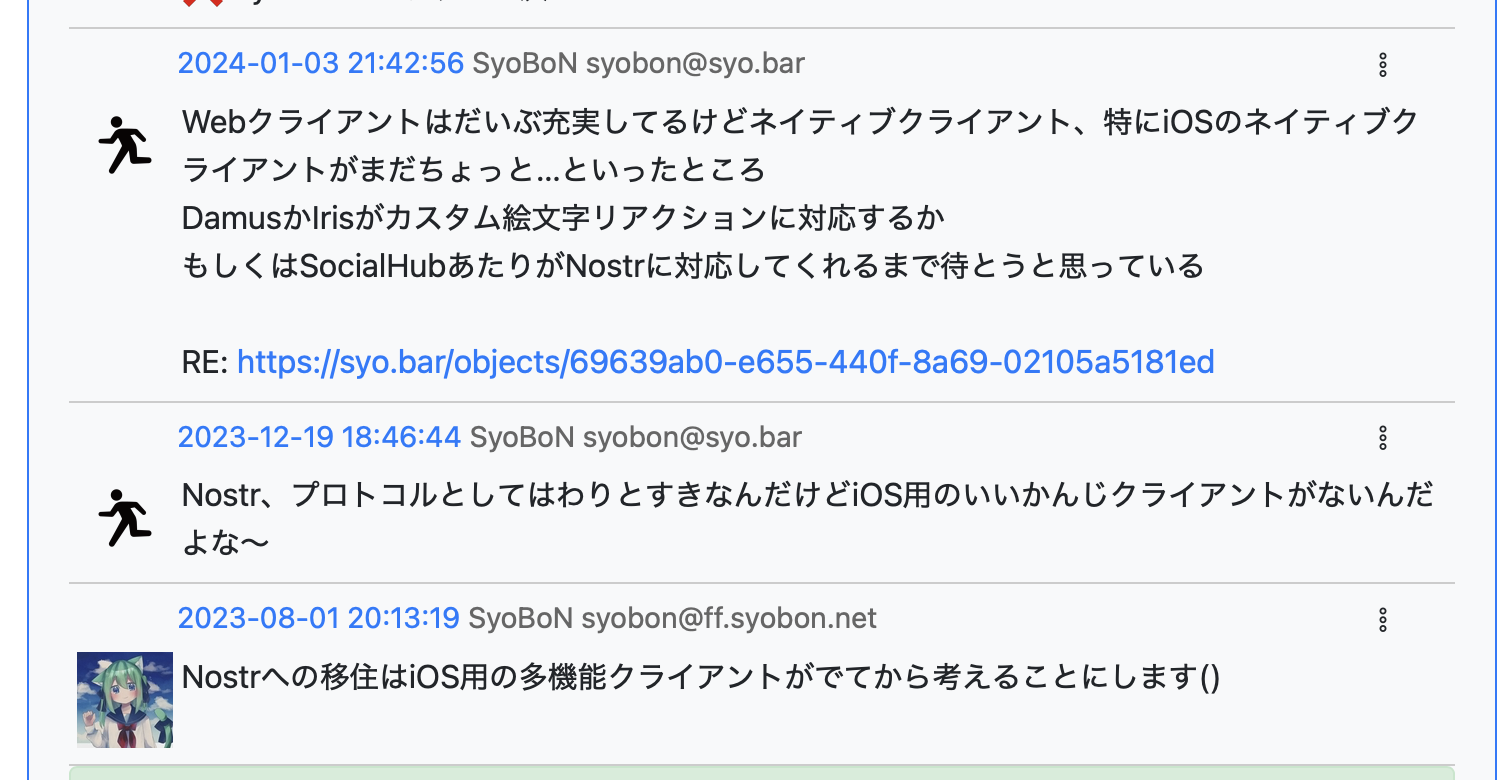
Task: Open the green-haired anime avatar thumbnail
Action: tap(125, 699)
